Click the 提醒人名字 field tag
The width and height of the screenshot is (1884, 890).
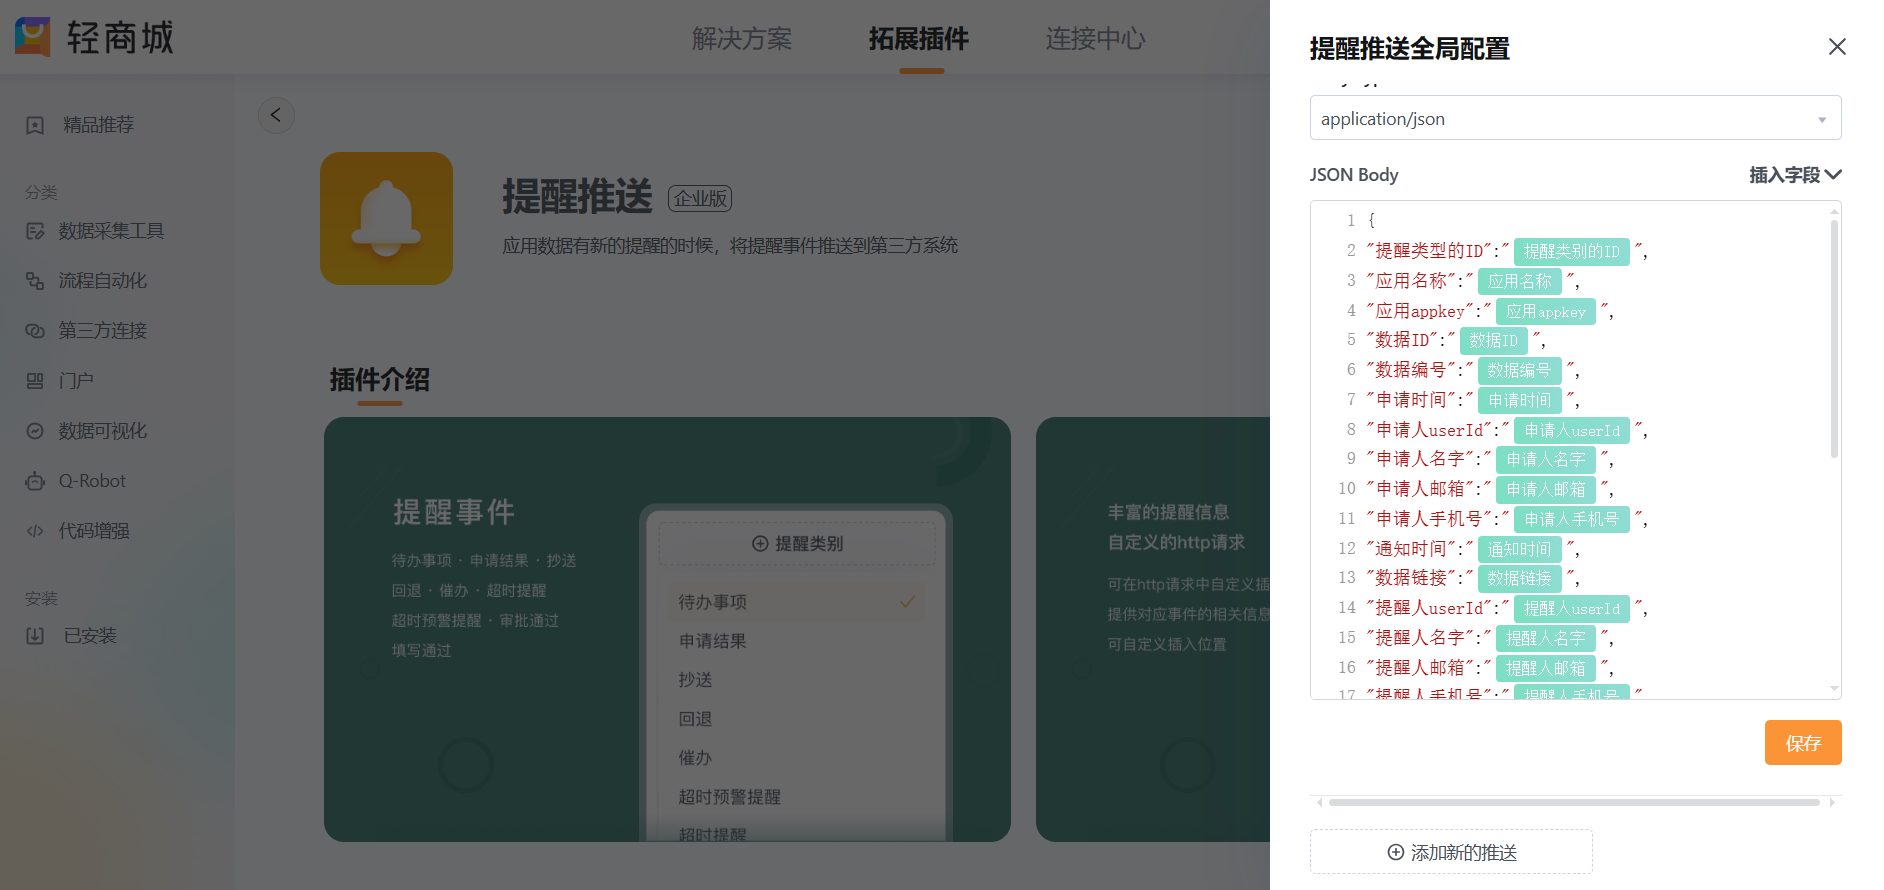click(x=1546, y=638)
